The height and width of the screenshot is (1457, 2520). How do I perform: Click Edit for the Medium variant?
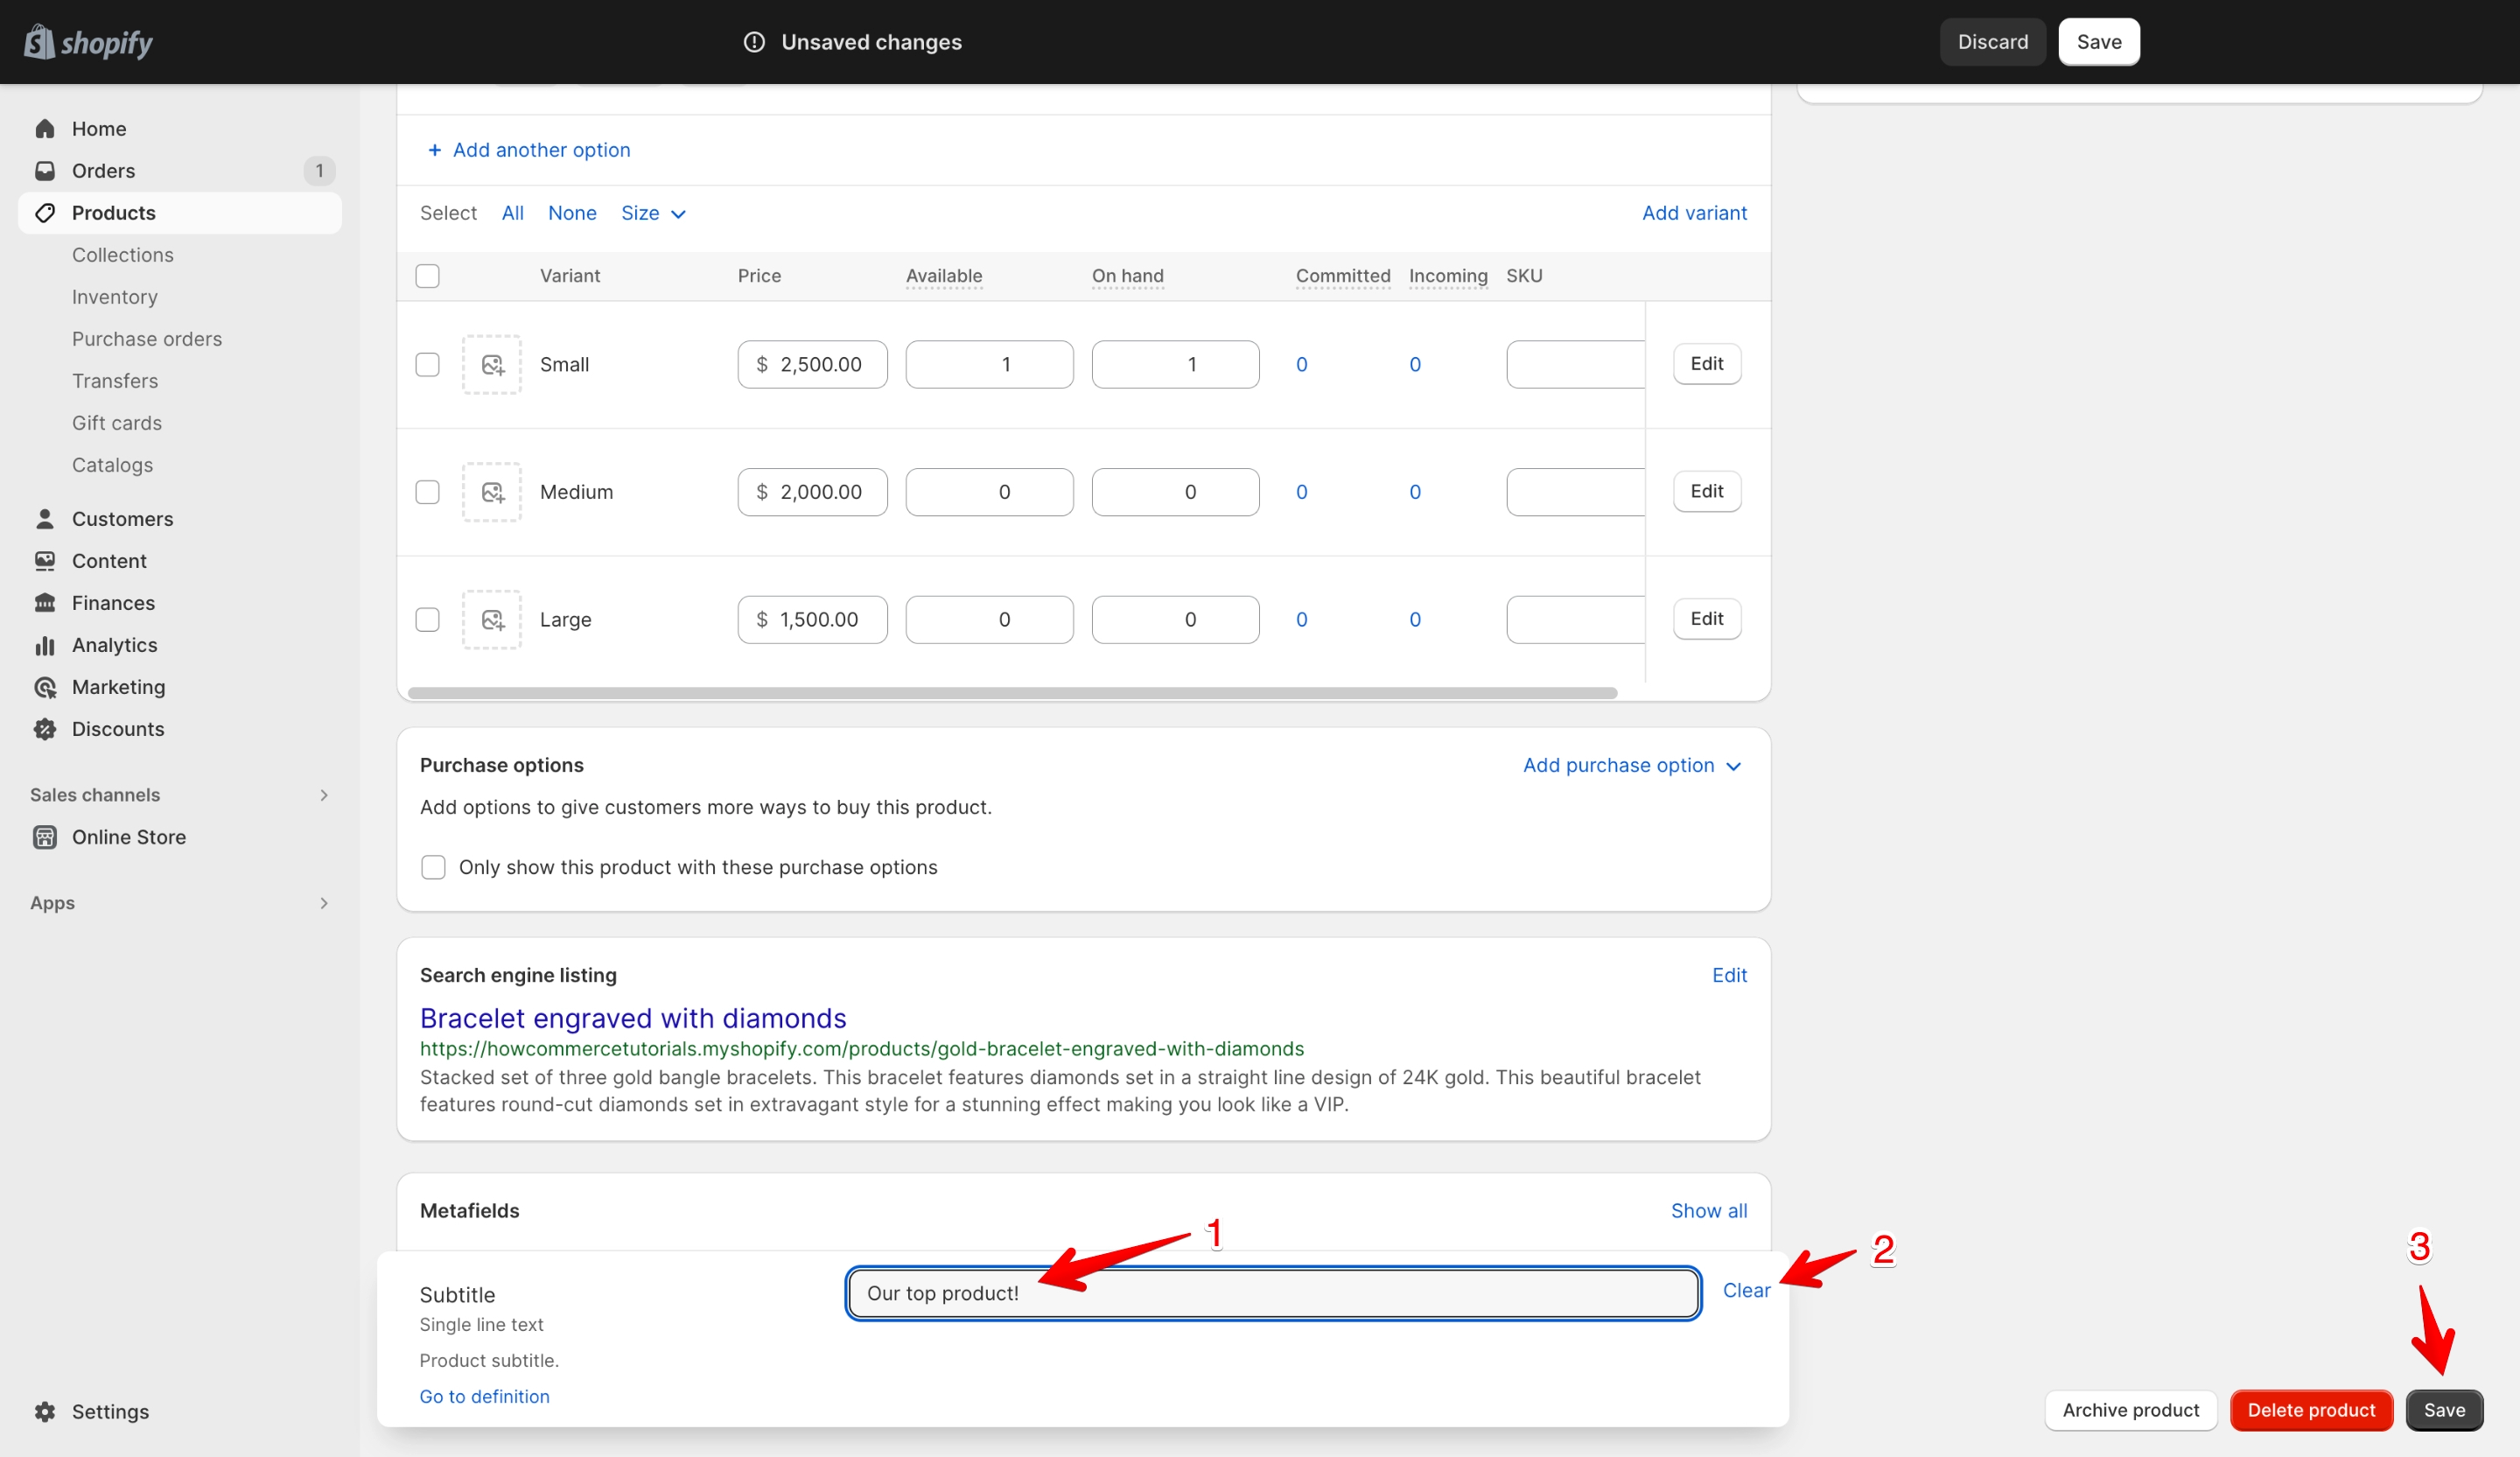[1706, 492]
